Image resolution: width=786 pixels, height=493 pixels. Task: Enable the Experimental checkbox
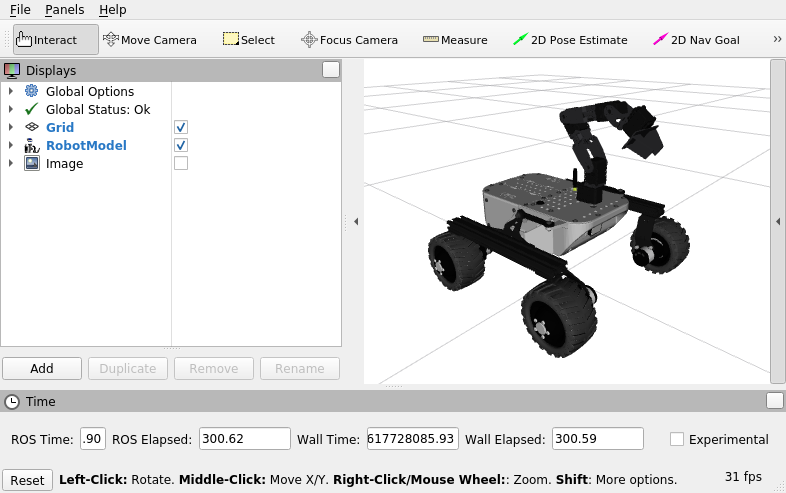(677, 439)
